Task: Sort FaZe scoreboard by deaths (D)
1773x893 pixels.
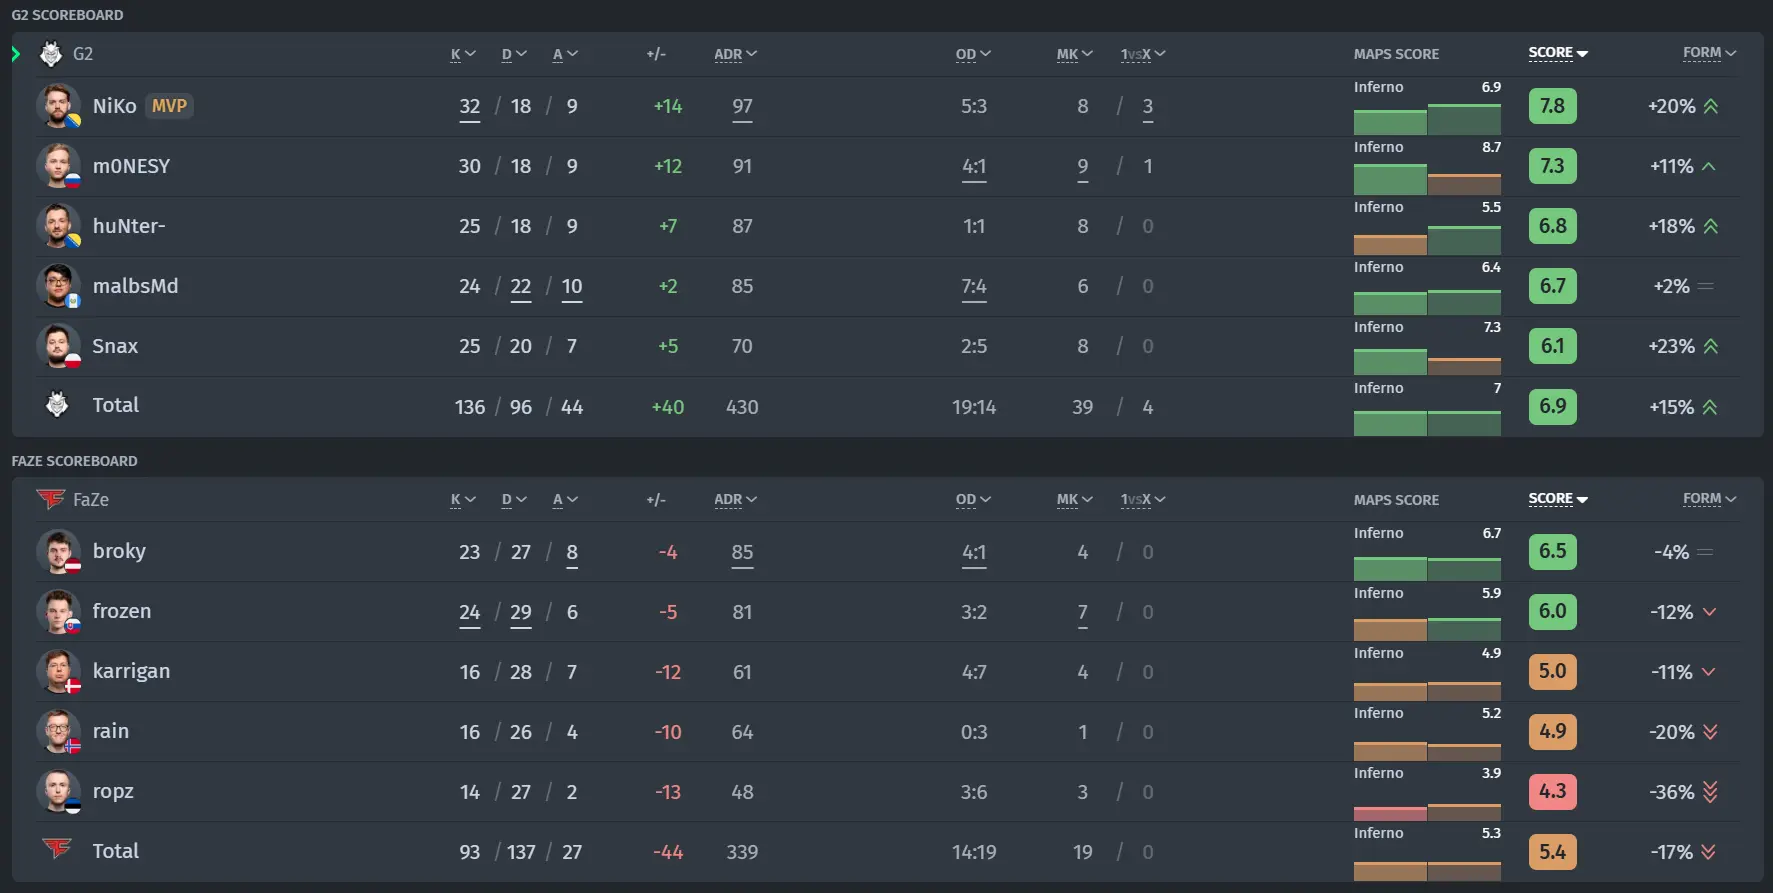Action: [514, 500]
